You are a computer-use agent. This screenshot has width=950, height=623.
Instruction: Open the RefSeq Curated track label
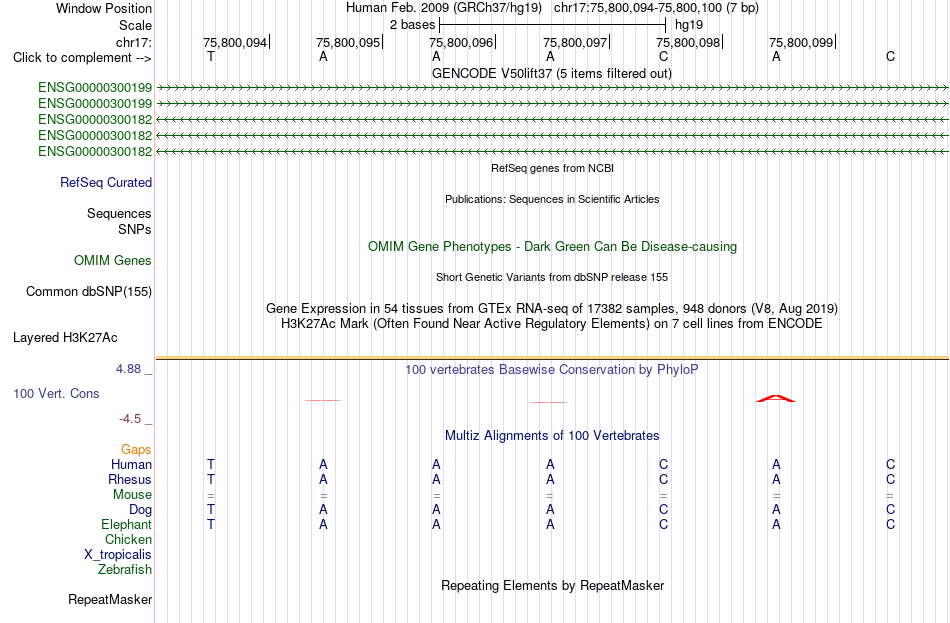click(x=105, y=182)
